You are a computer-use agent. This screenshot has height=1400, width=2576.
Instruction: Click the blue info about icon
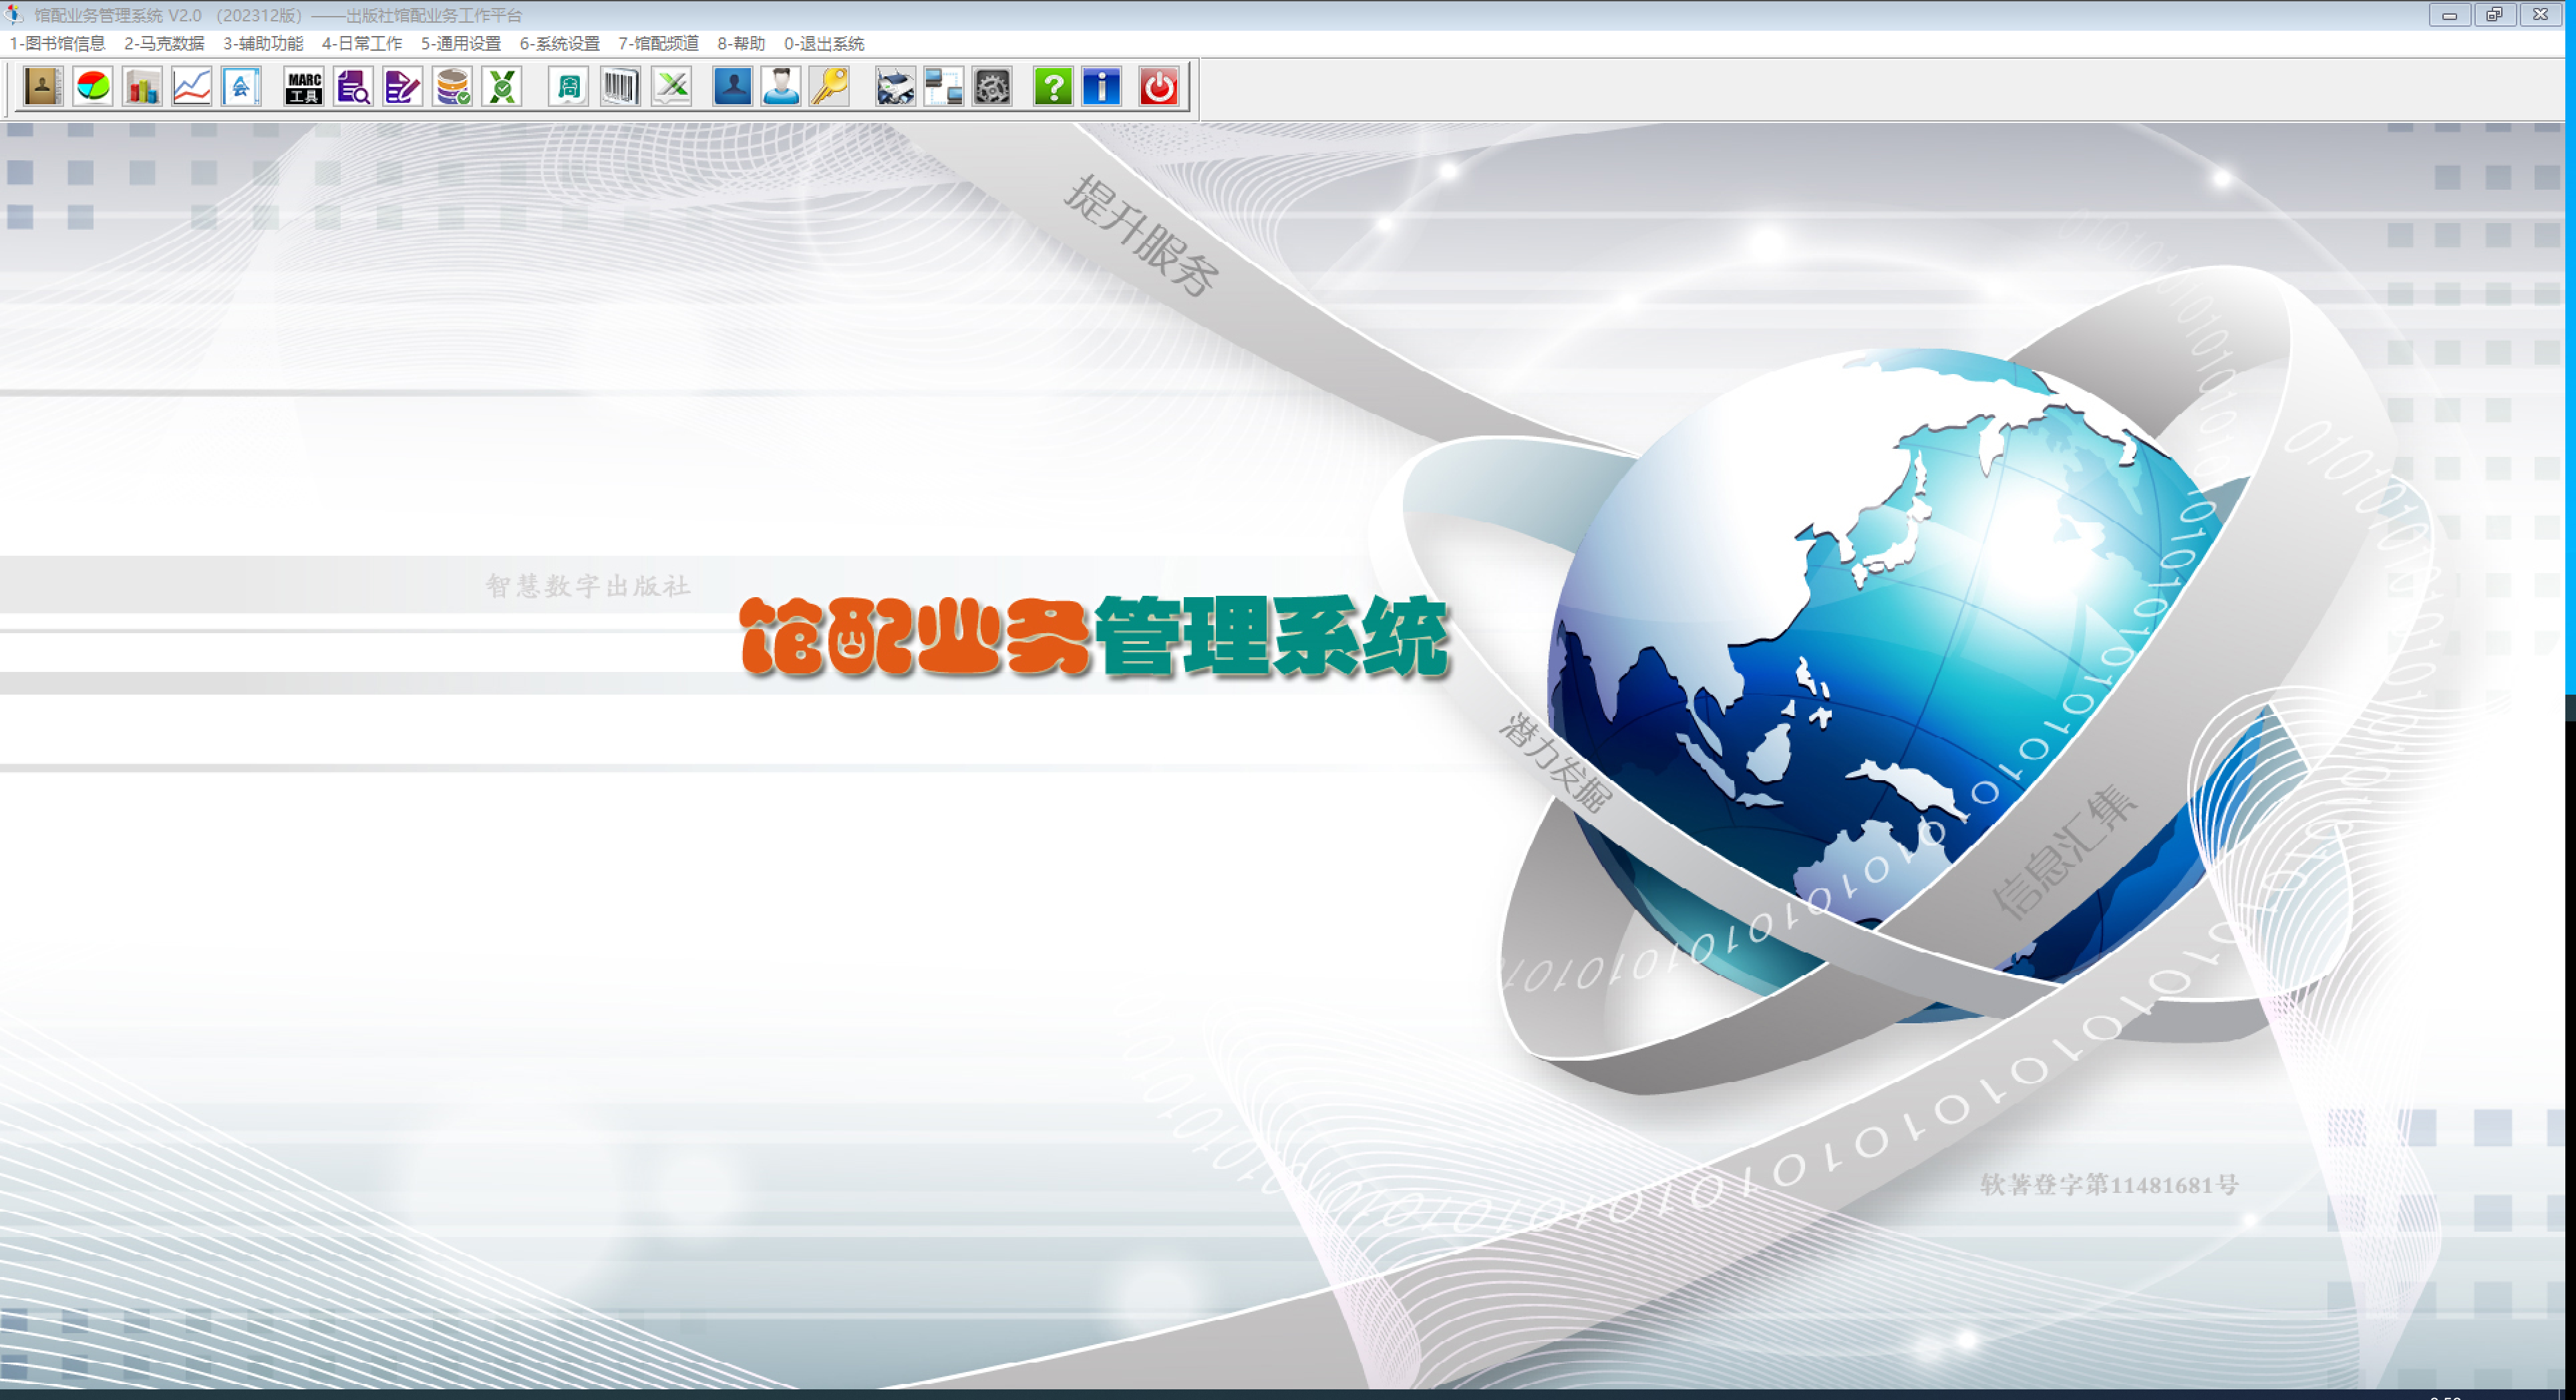click(x=1102, y=87)
